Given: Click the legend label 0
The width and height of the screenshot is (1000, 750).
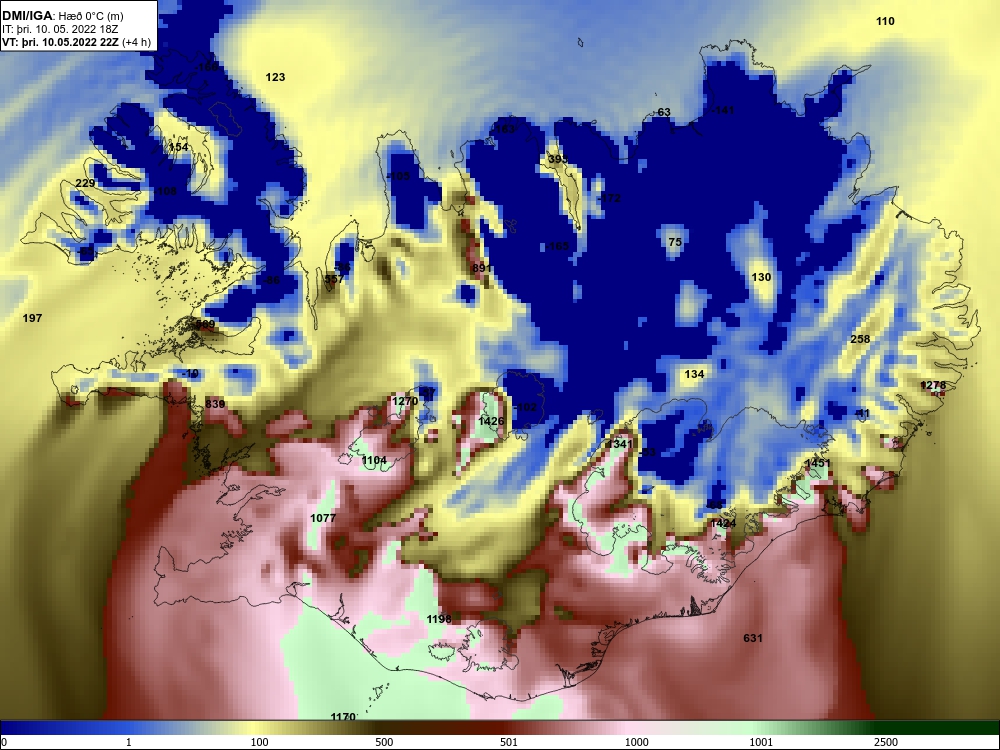Looking at the screenshot, I should tap(4, 742).
